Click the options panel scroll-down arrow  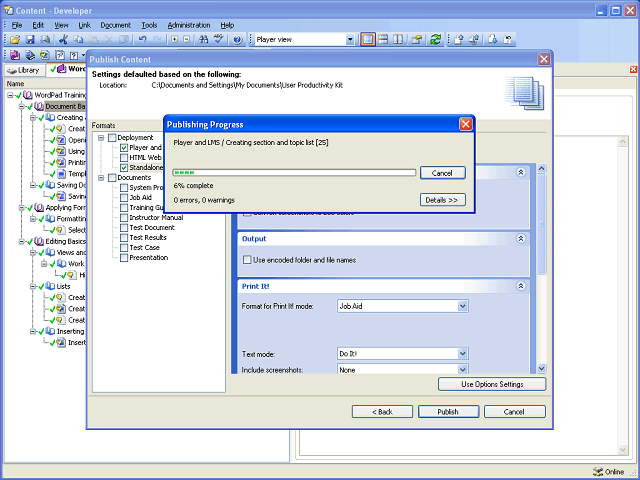541,369
